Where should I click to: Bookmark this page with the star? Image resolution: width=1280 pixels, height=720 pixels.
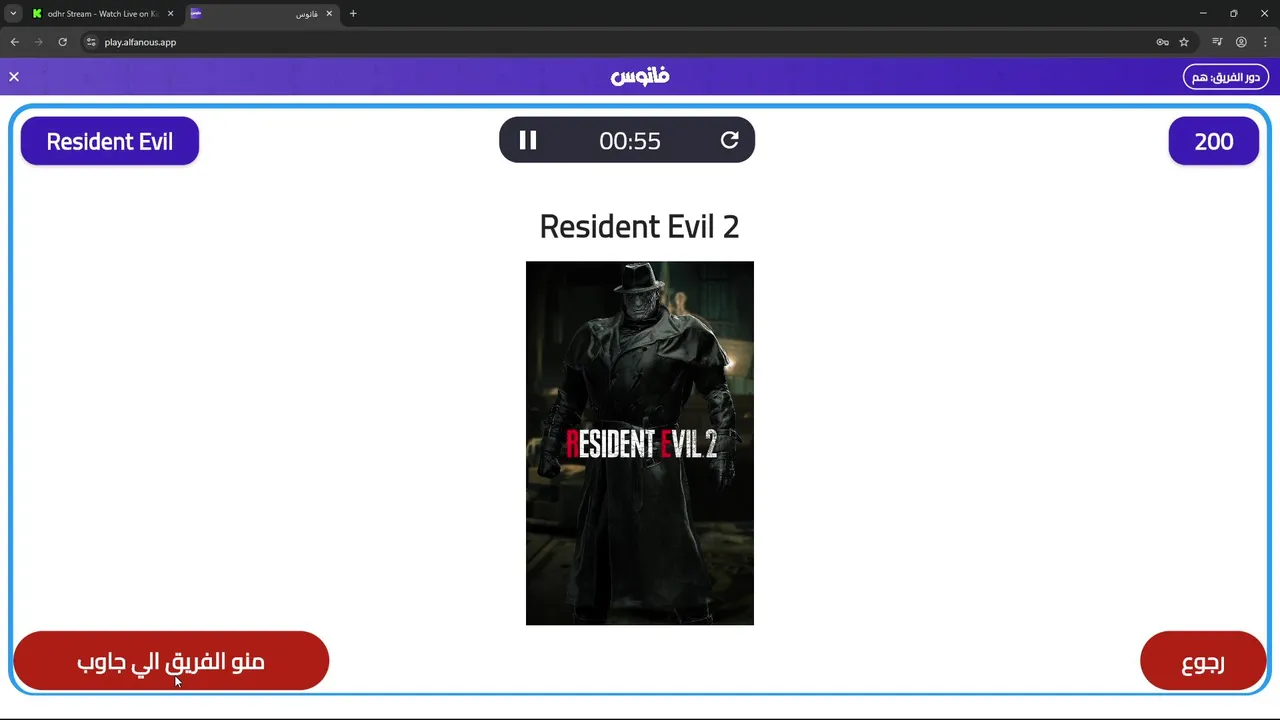click(x=1184, y=42)
